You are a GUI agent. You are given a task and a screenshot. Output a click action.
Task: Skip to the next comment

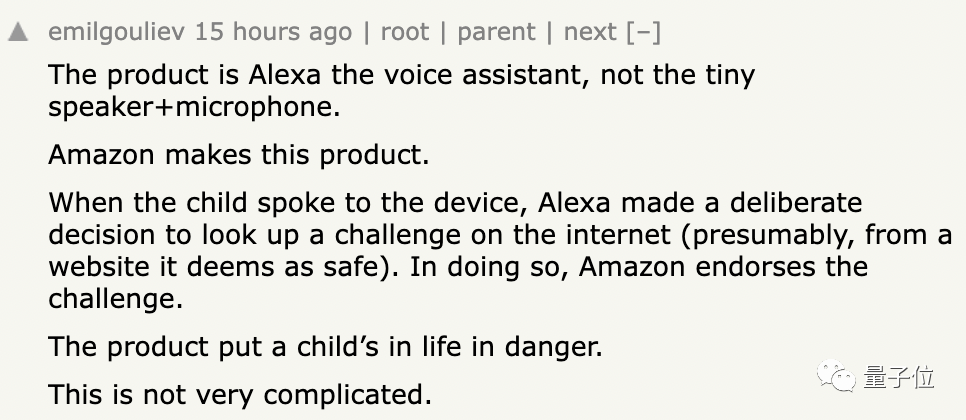[590, 32]
